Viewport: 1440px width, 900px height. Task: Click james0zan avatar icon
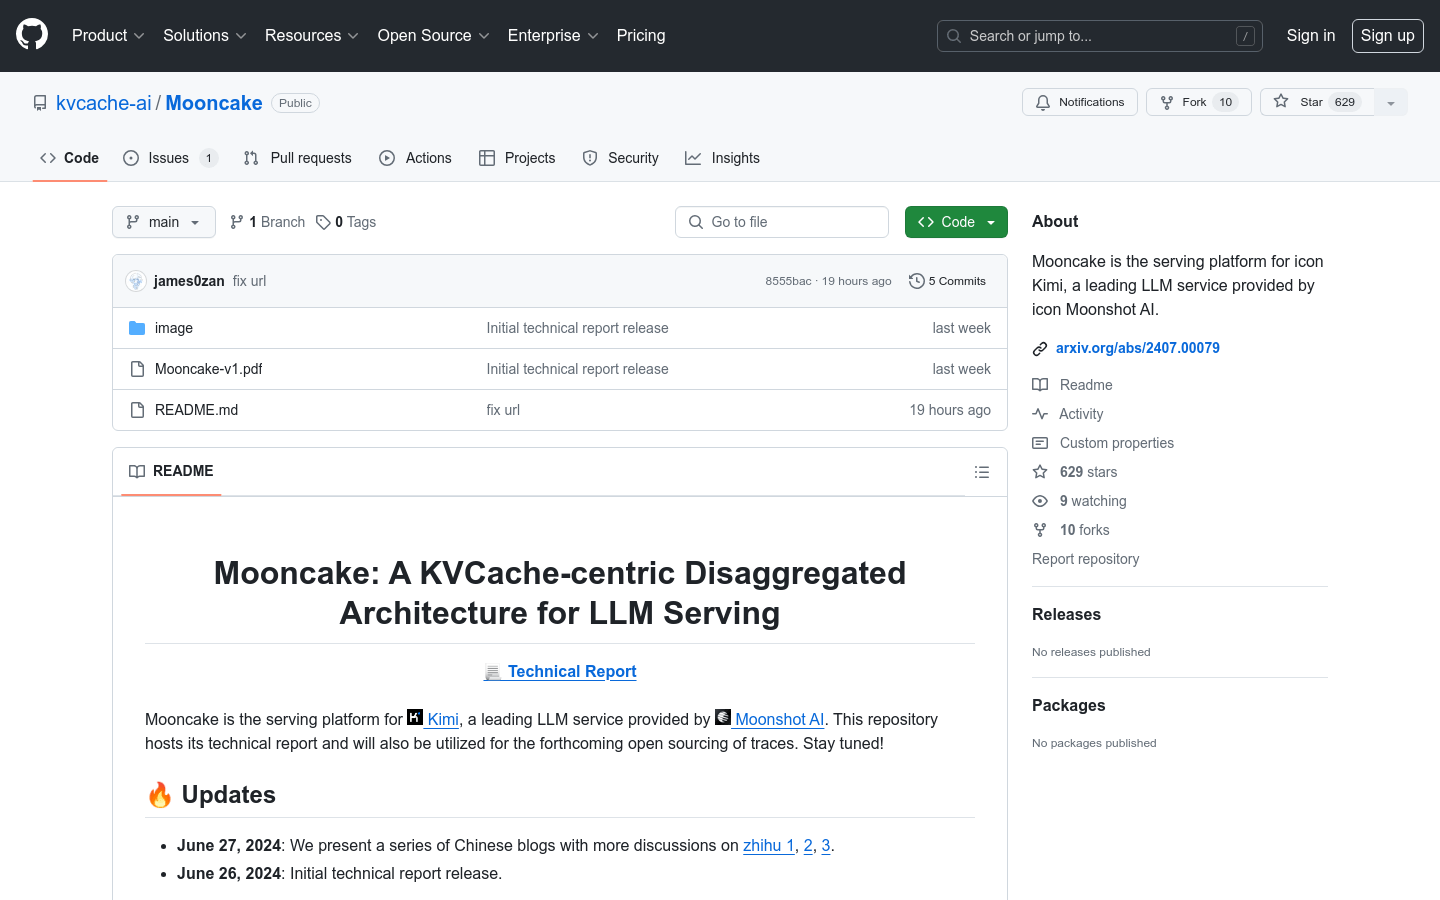(x=136, y=281)
